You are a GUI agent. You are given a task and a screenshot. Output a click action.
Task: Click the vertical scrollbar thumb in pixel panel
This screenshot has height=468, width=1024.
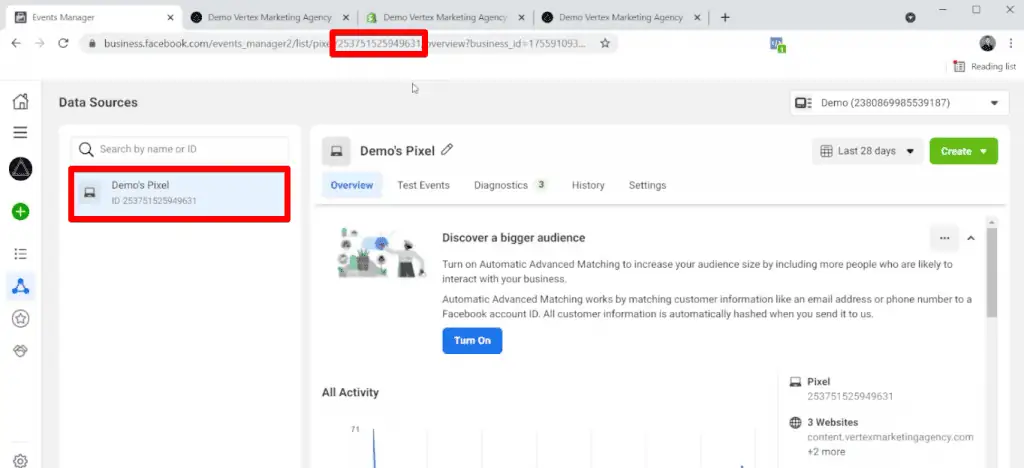coord(992,273)
